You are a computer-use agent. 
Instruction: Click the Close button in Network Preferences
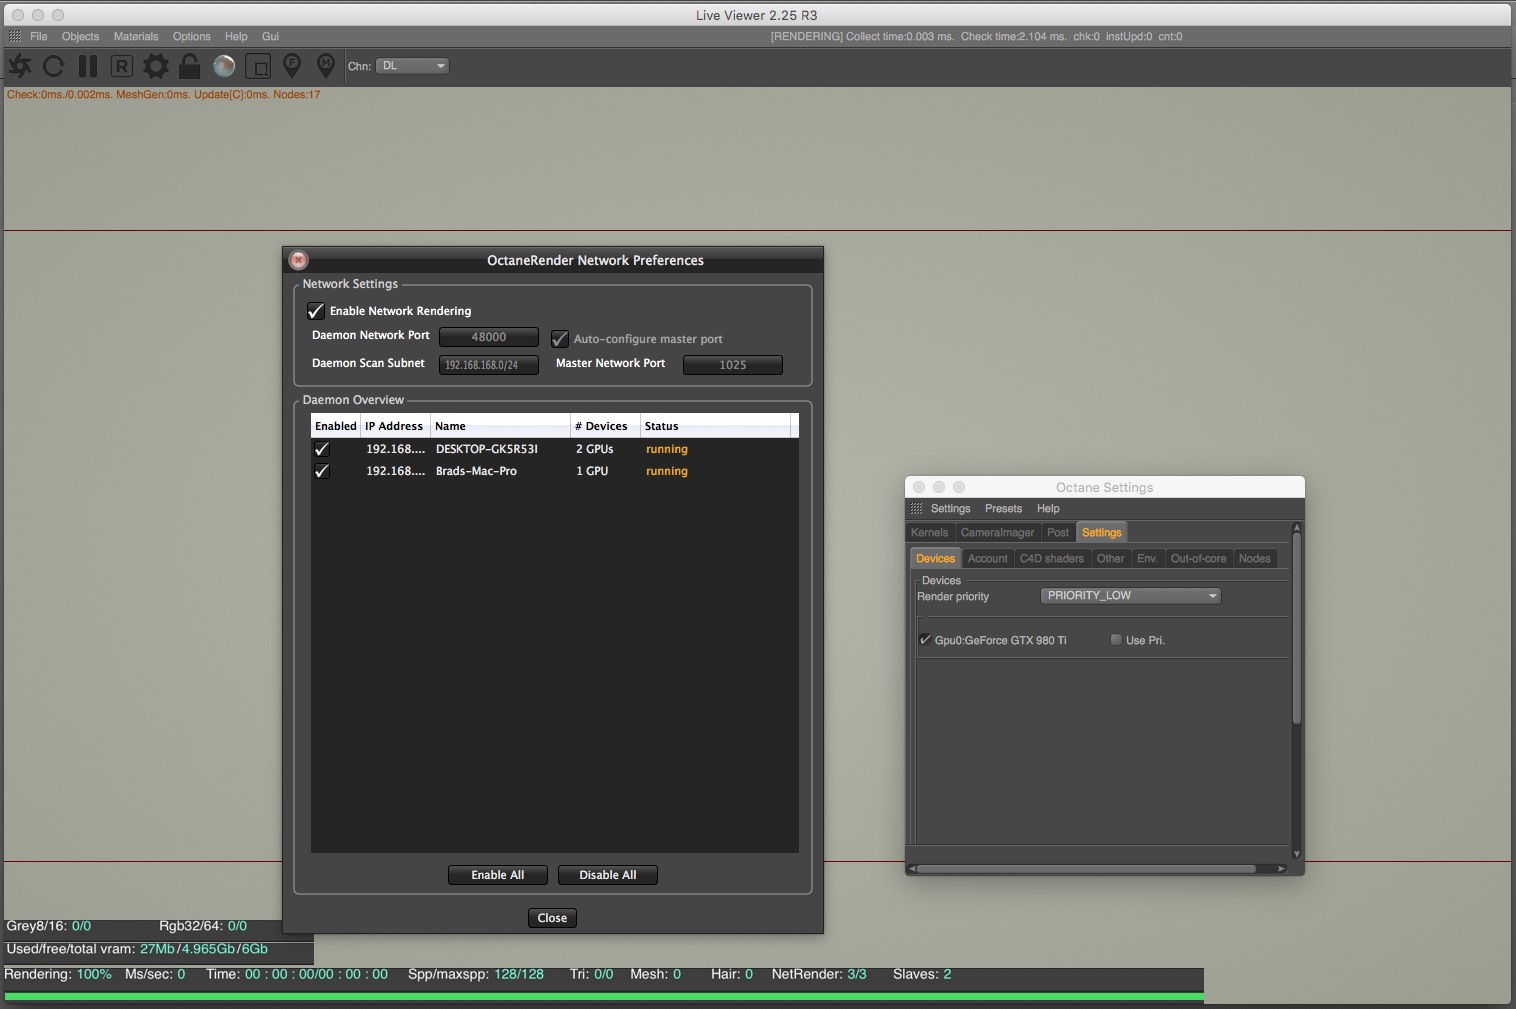[552, 918]
